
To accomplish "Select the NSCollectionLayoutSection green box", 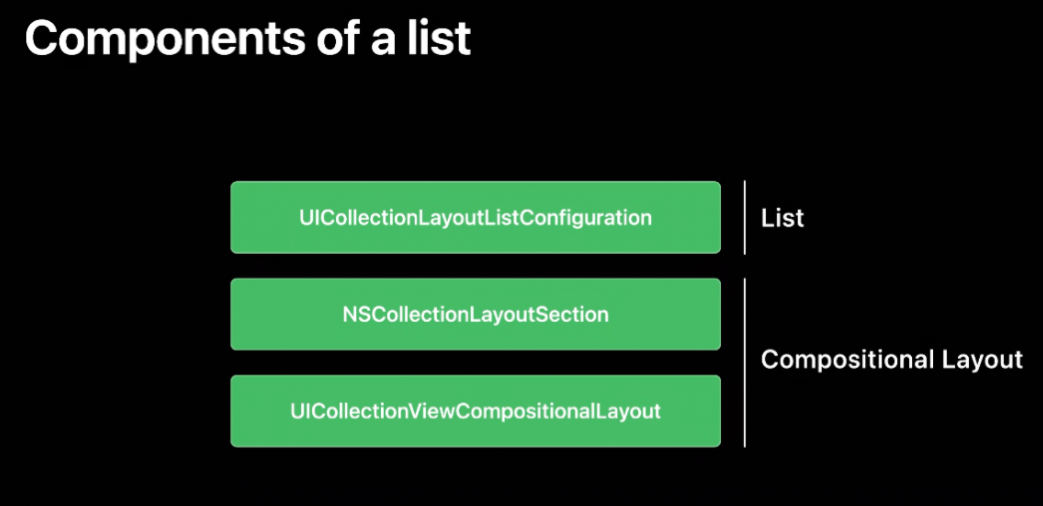I will pos(475,314).
